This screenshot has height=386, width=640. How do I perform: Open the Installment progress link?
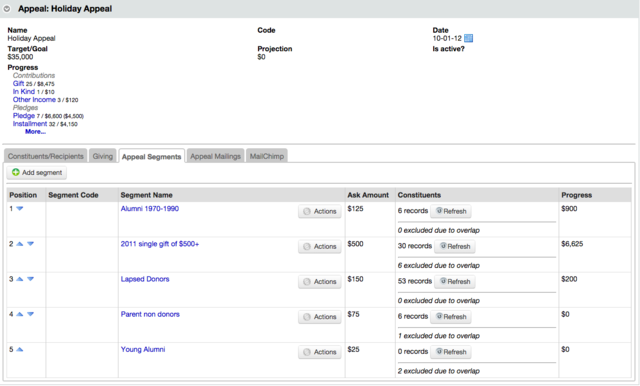pos(30,124)
